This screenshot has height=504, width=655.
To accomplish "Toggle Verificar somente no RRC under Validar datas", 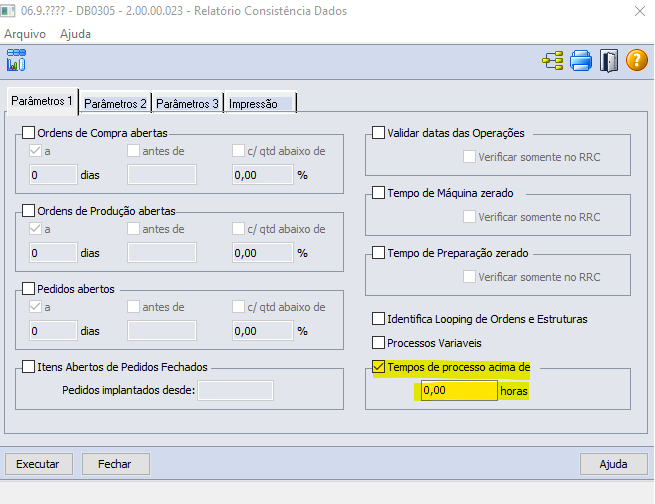I will tap(469, 157).
